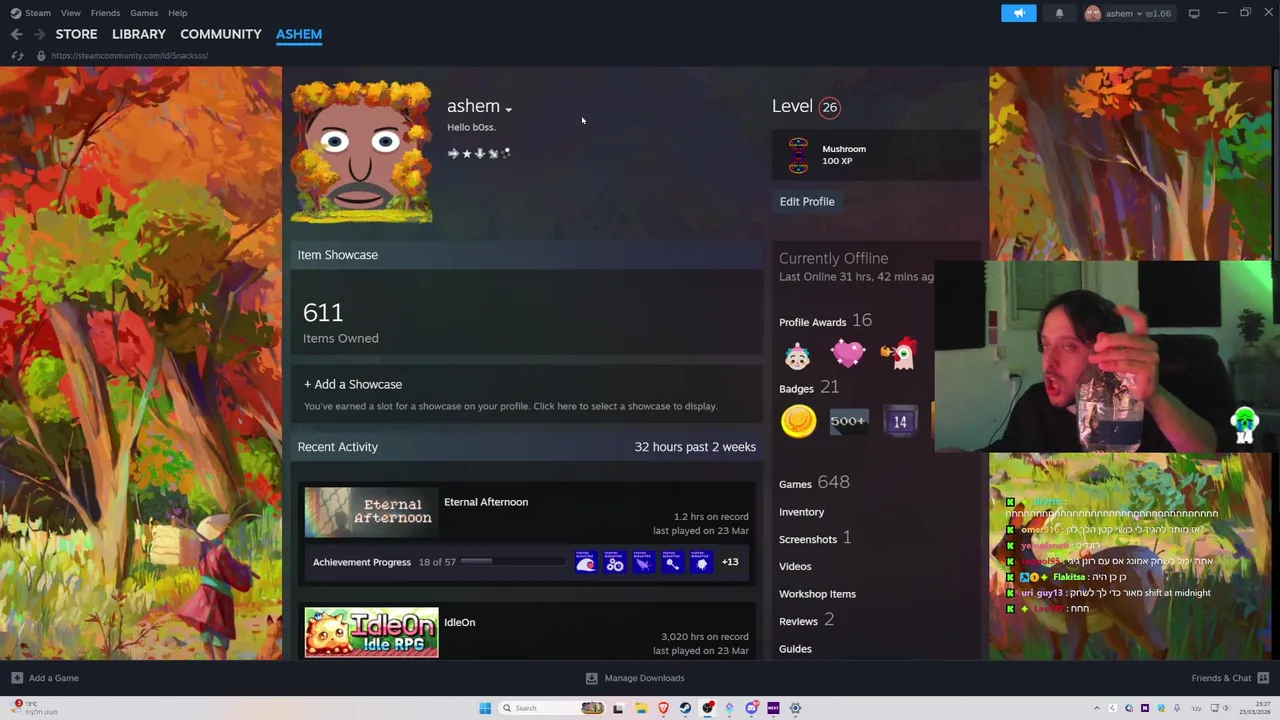This screenshot has width=1280, height=720.
Task: Go back with the left arrow
Action: click(17, 34)
